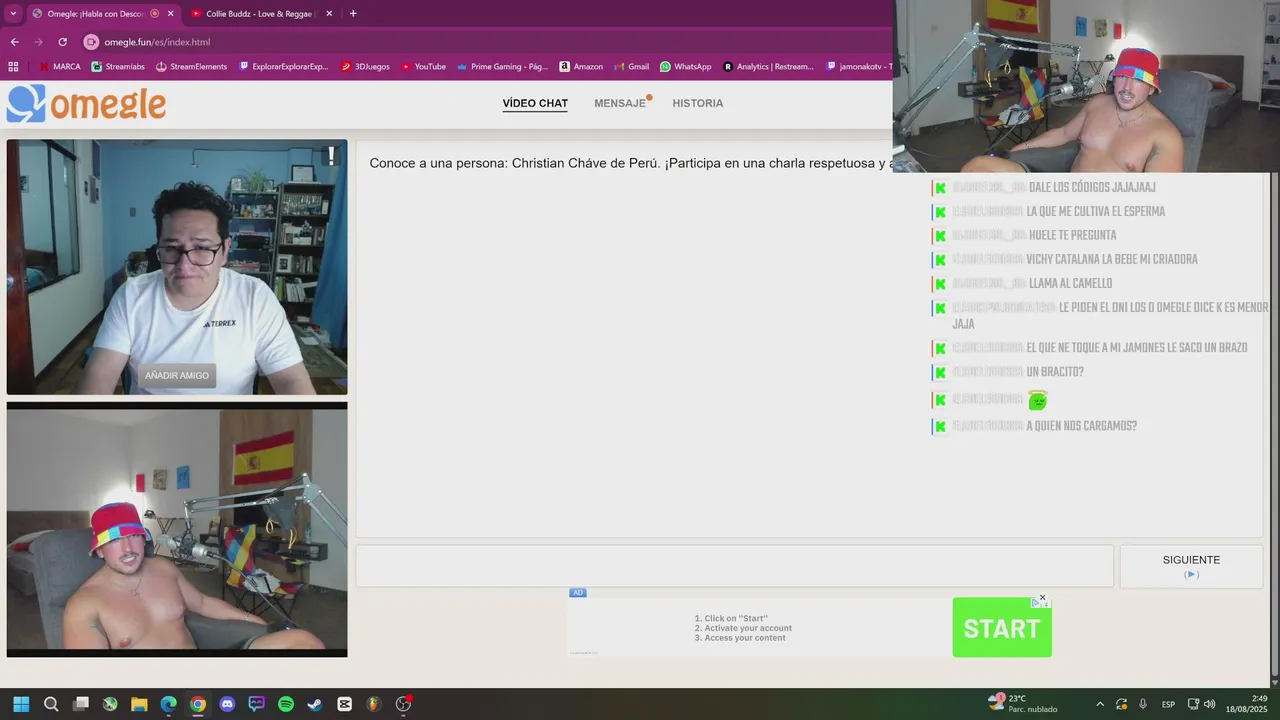
Task: Click the microphone tray icon
Action: pyautogui.click(x=1143, y=704)
